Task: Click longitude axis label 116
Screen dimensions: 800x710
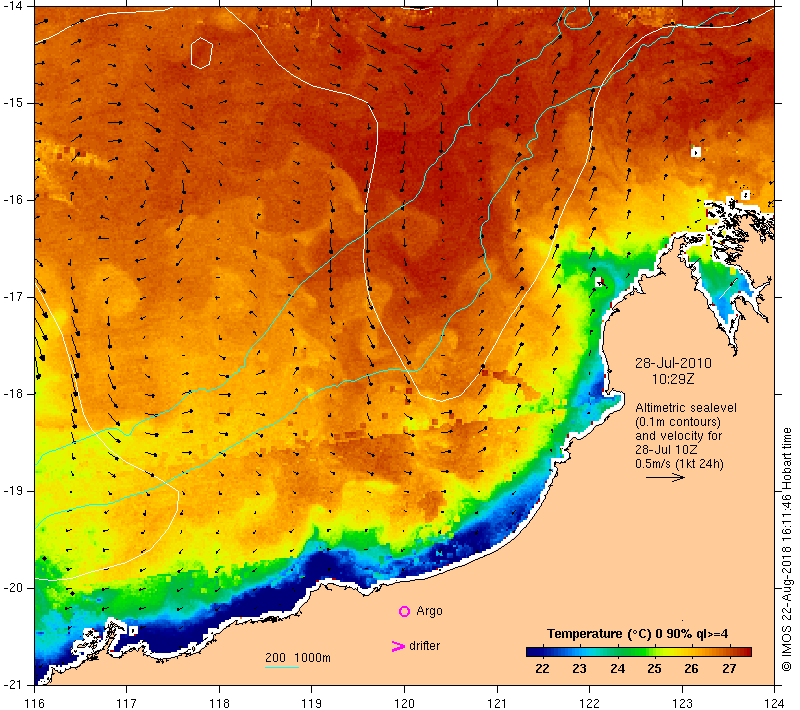Action: pos(34,703)
